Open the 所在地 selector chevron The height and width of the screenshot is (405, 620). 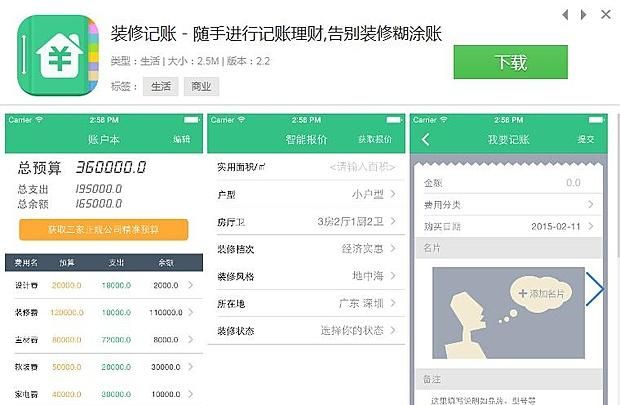[x=393, y=303]
